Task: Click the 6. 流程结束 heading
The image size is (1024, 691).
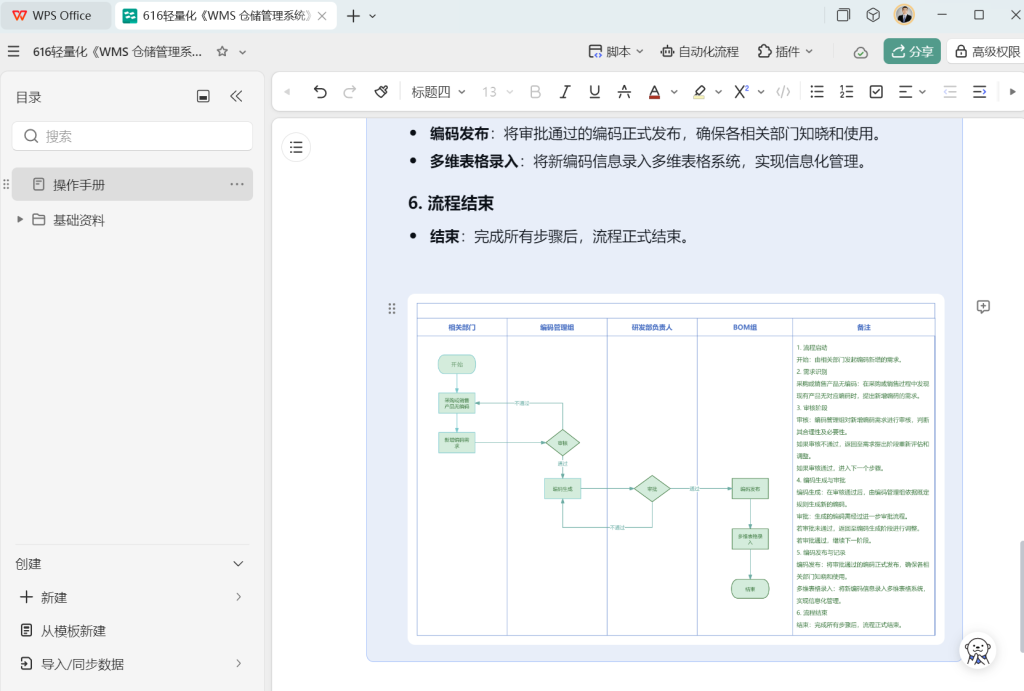Action: [x=451, y=203]
